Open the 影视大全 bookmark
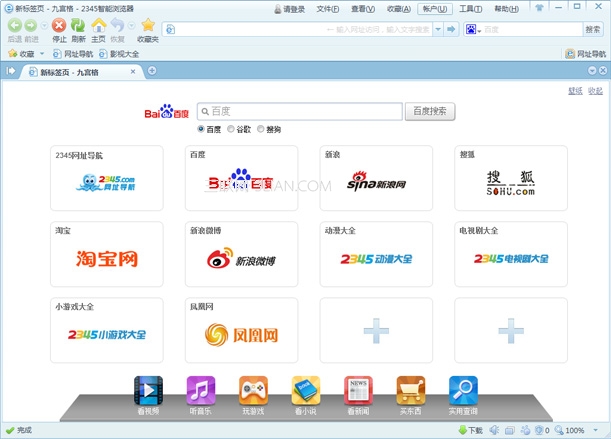The image size is (611, 439). pos(119,54)
